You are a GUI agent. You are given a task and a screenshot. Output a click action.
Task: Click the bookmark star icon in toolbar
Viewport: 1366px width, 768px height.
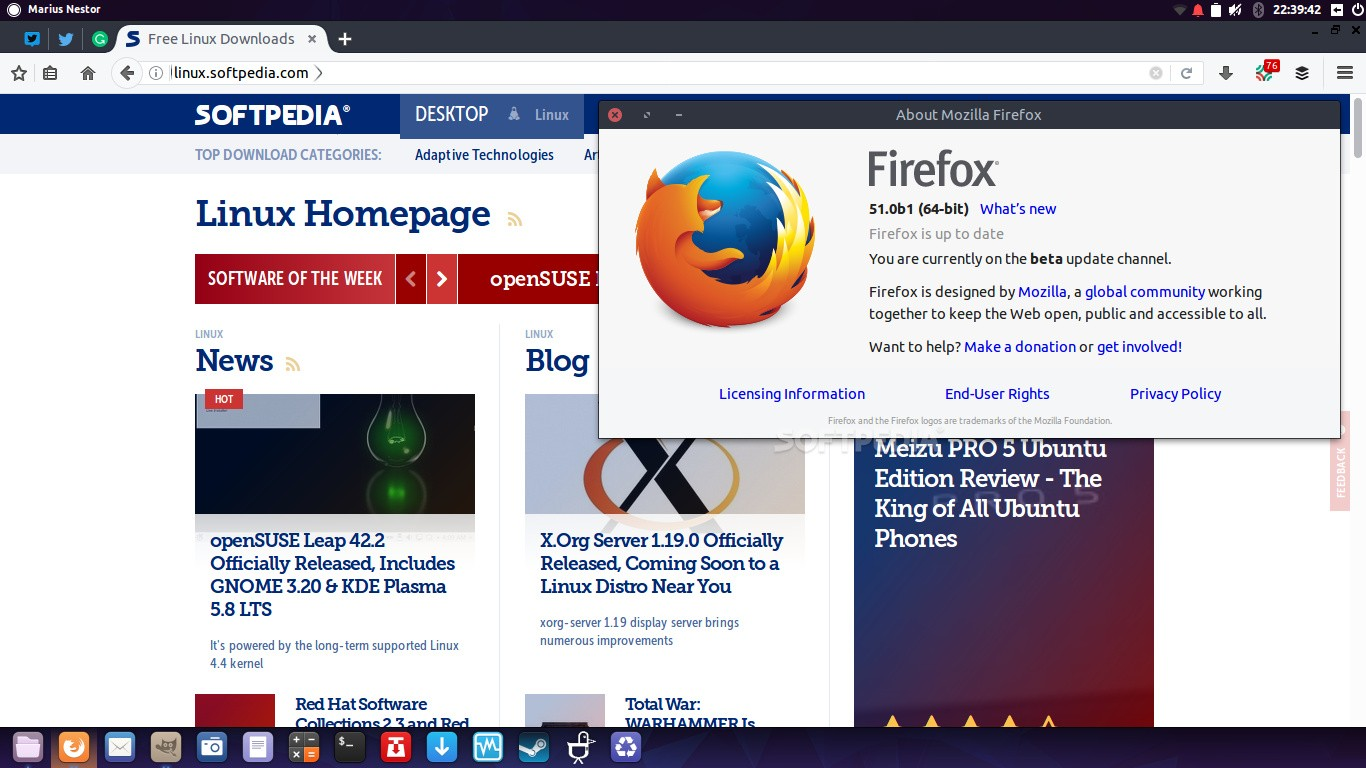coord(18,73)
